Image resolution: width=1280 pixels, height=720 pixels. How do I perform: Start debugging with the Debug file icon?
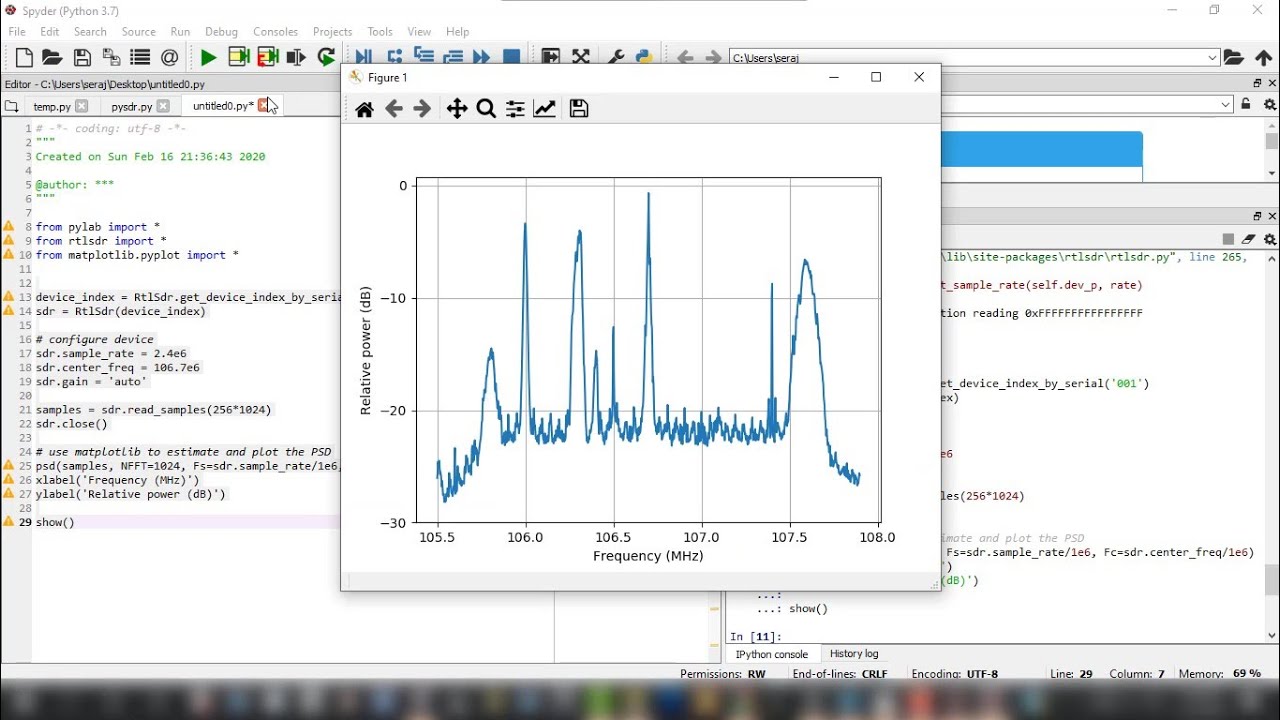pos(363,58)
